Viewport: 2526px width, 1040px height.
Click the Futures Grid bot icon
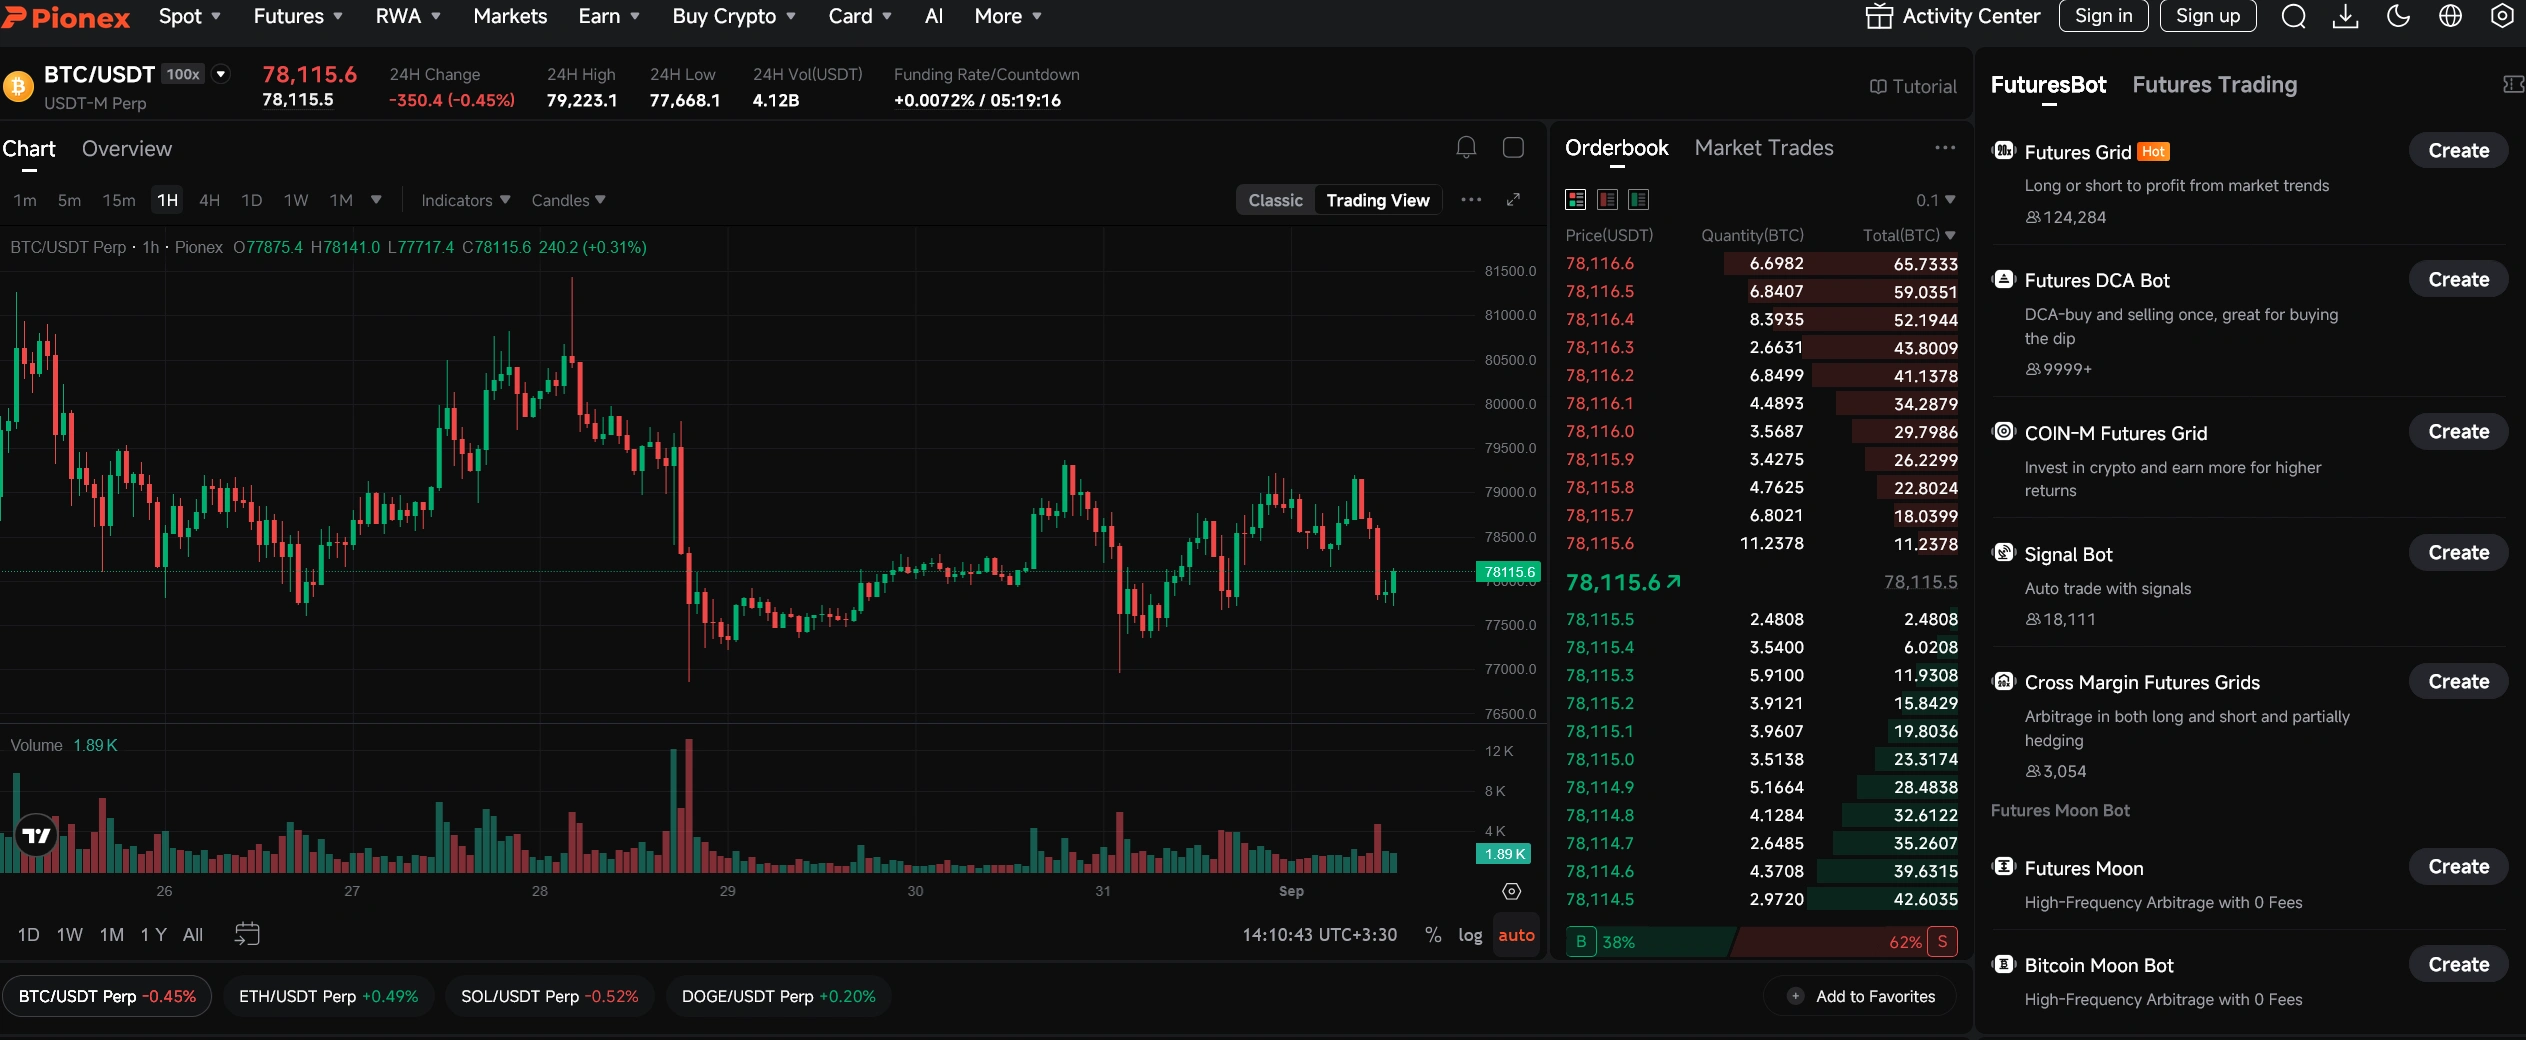click(2004, 151)
